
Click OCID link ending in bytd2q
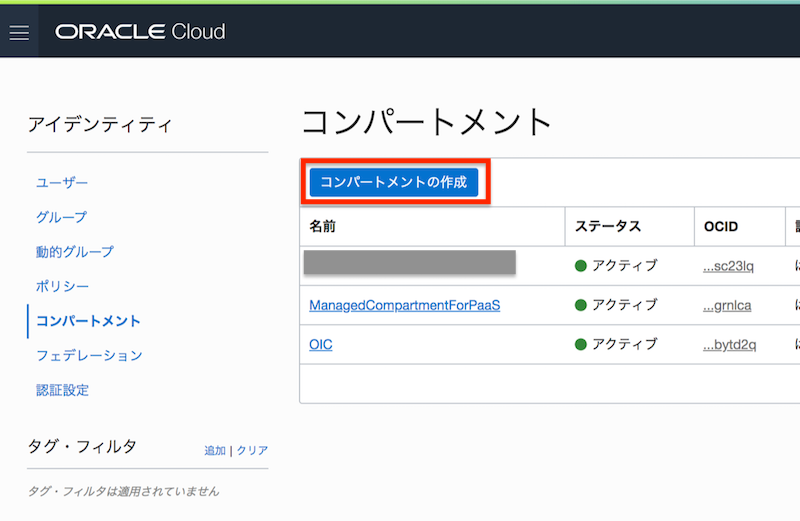(729, 345)
